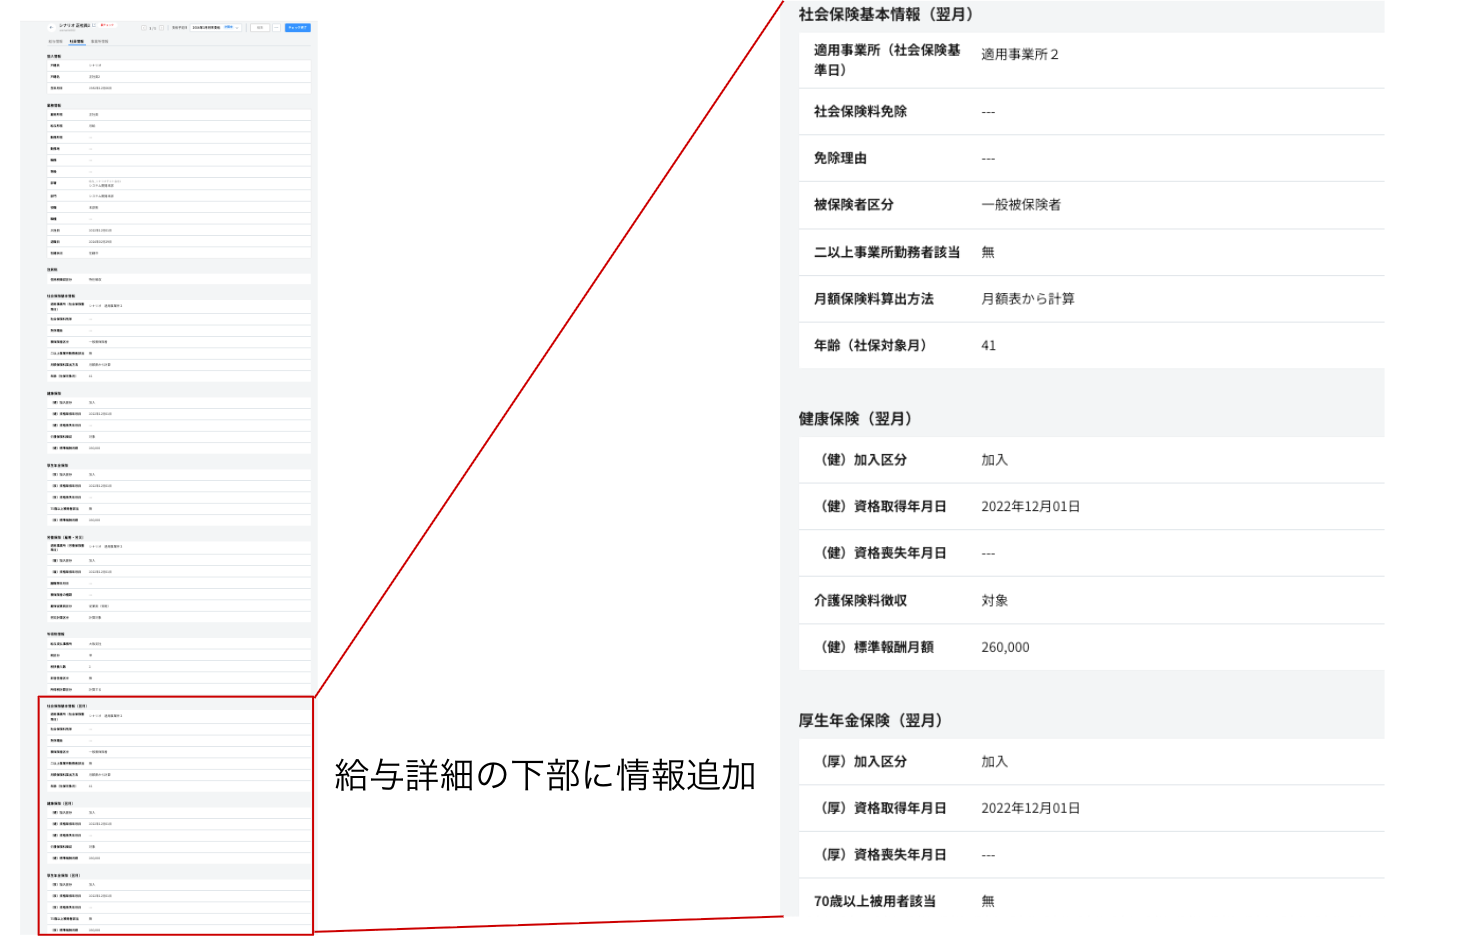Switch to the first tab in header
The height and width of the screenshot is (947, 1466).
coord(55,41)
